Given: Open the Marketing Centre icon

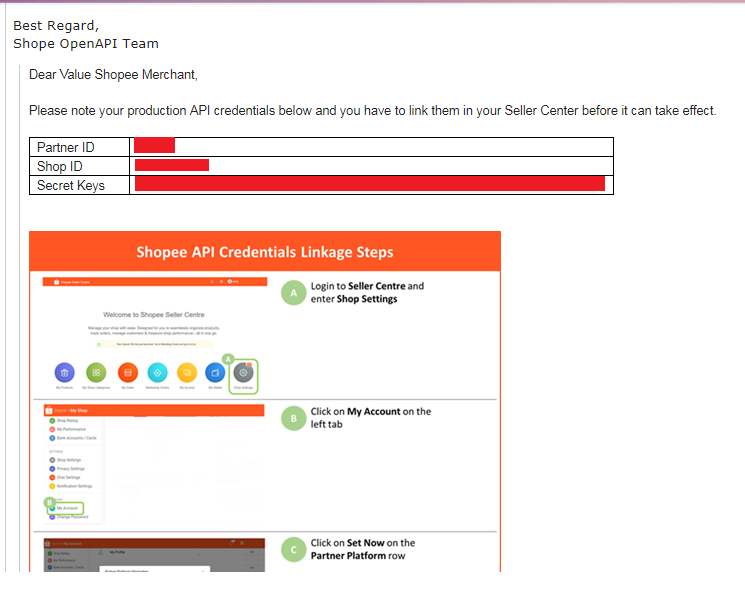Looking at the screenshot, I should coord(157,372).
